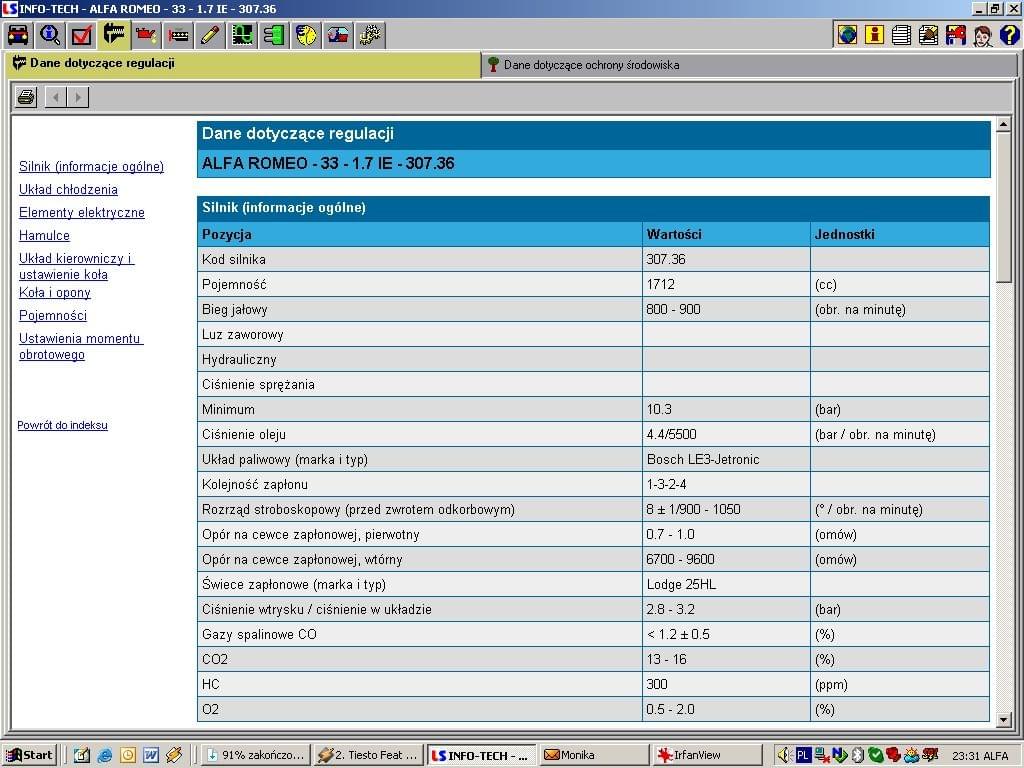1024x768 pixels.
Task: Click the Jednostki column header
Action: [900, 234]
